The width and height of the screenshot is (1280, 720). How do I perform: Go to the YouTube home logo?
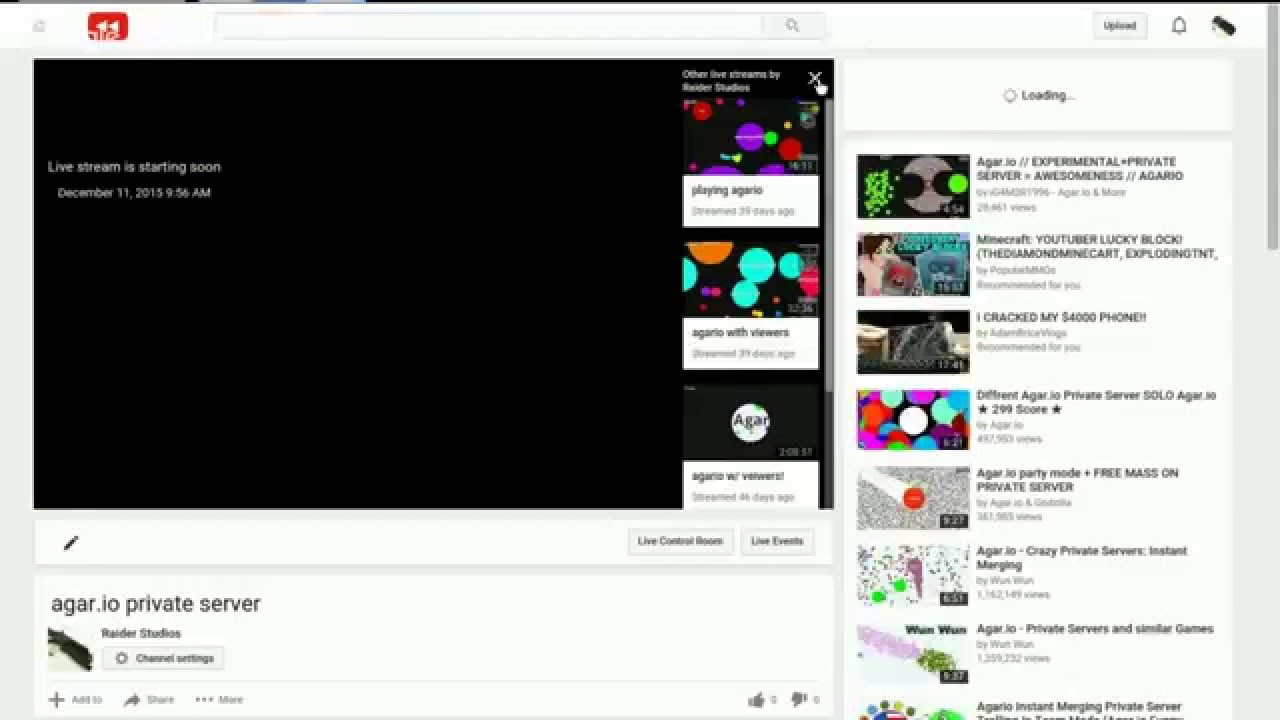[108, 26]
